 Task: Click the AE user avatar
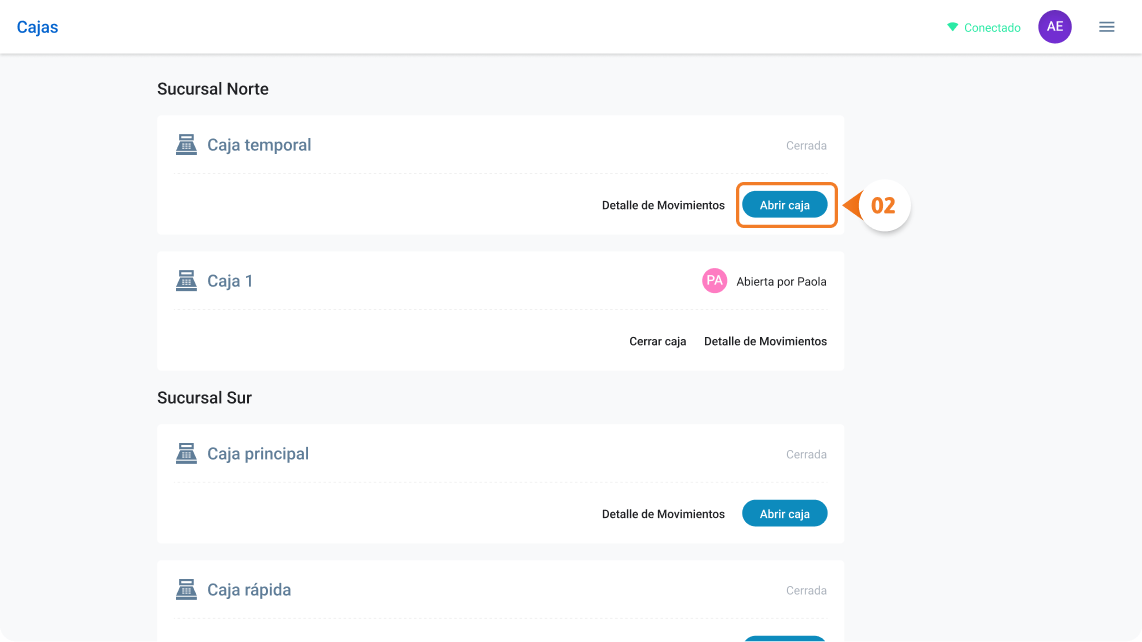click(x=1055, y=27)
